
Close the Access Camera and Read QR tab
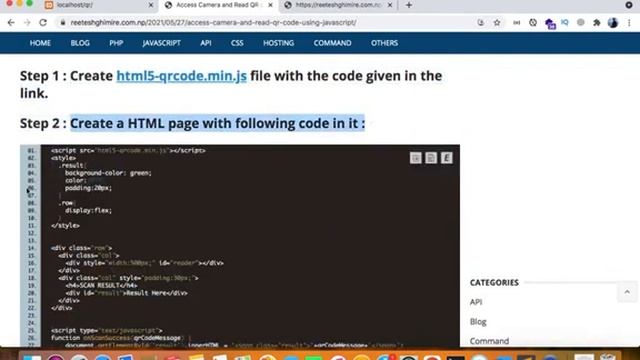pos(270,5)
